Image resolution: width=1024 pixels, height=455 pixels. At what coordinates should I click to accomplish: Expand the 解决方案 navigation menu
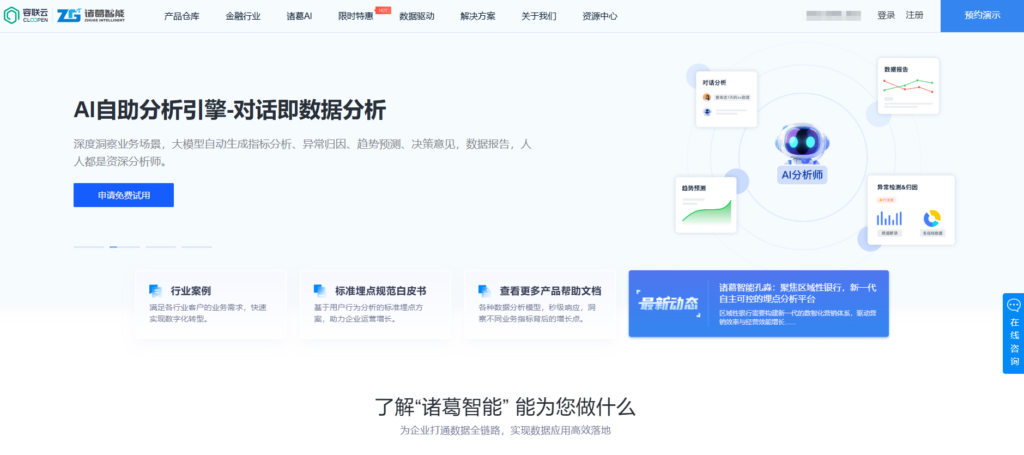(477, 16)
